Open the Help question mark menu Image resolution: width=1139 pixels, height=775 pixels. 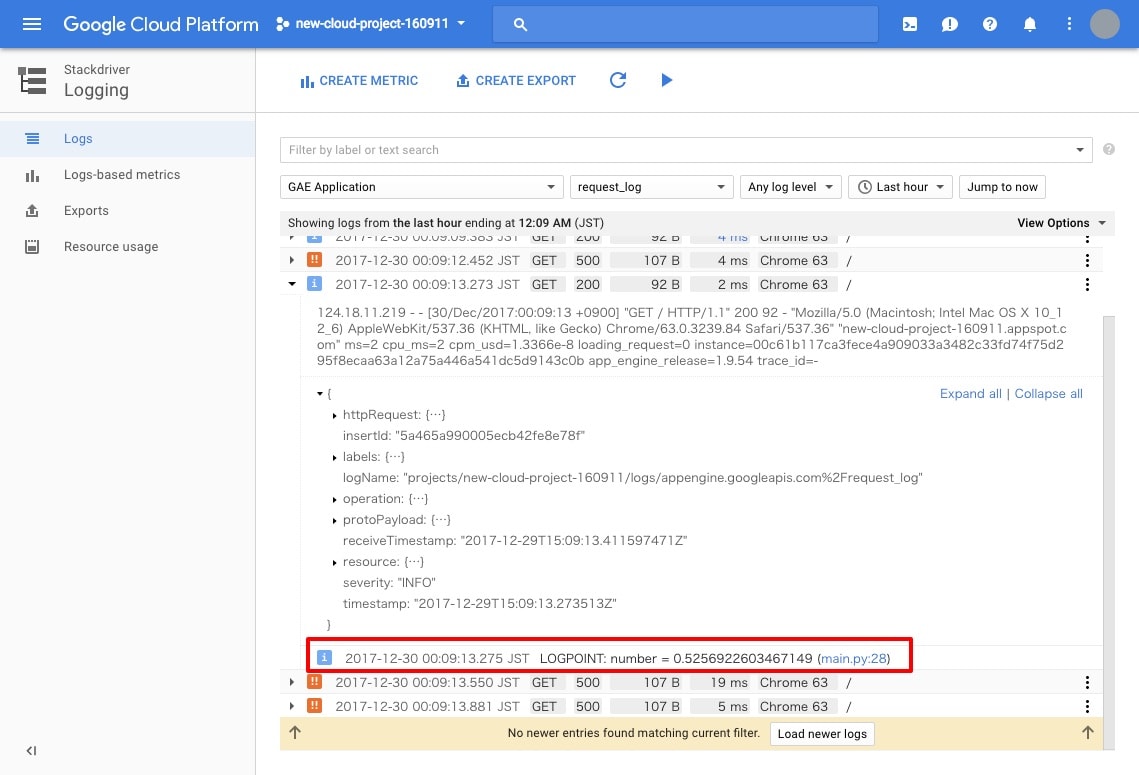point(989,24)
